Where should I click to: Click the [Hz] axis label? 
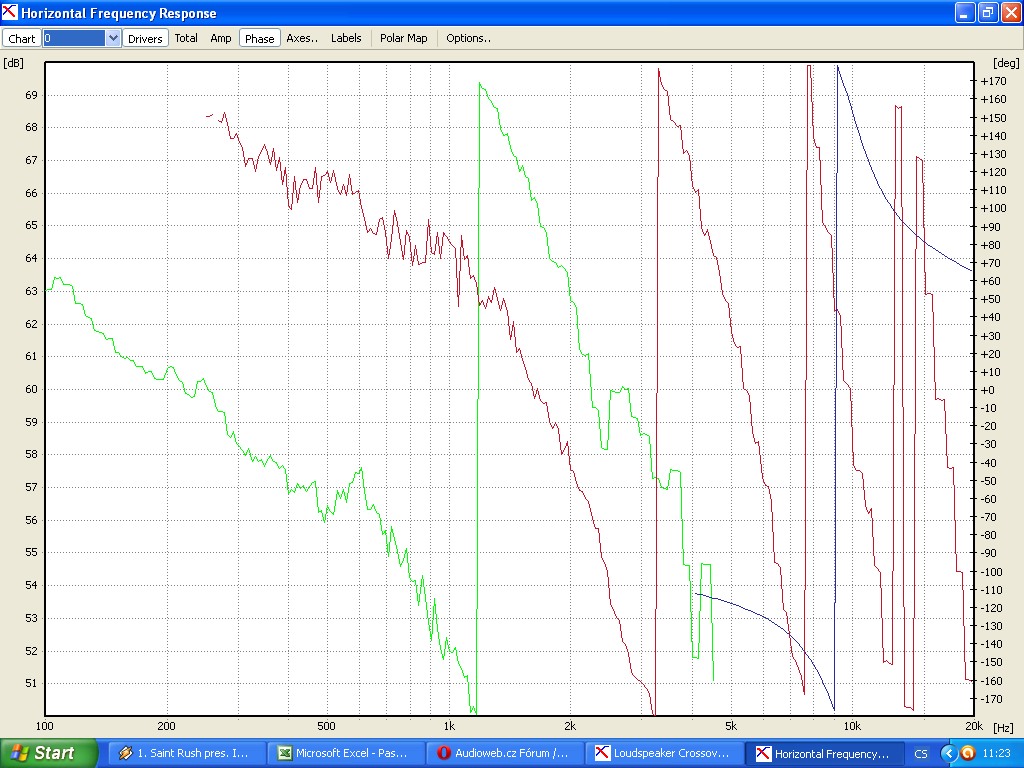[1003, 727]
